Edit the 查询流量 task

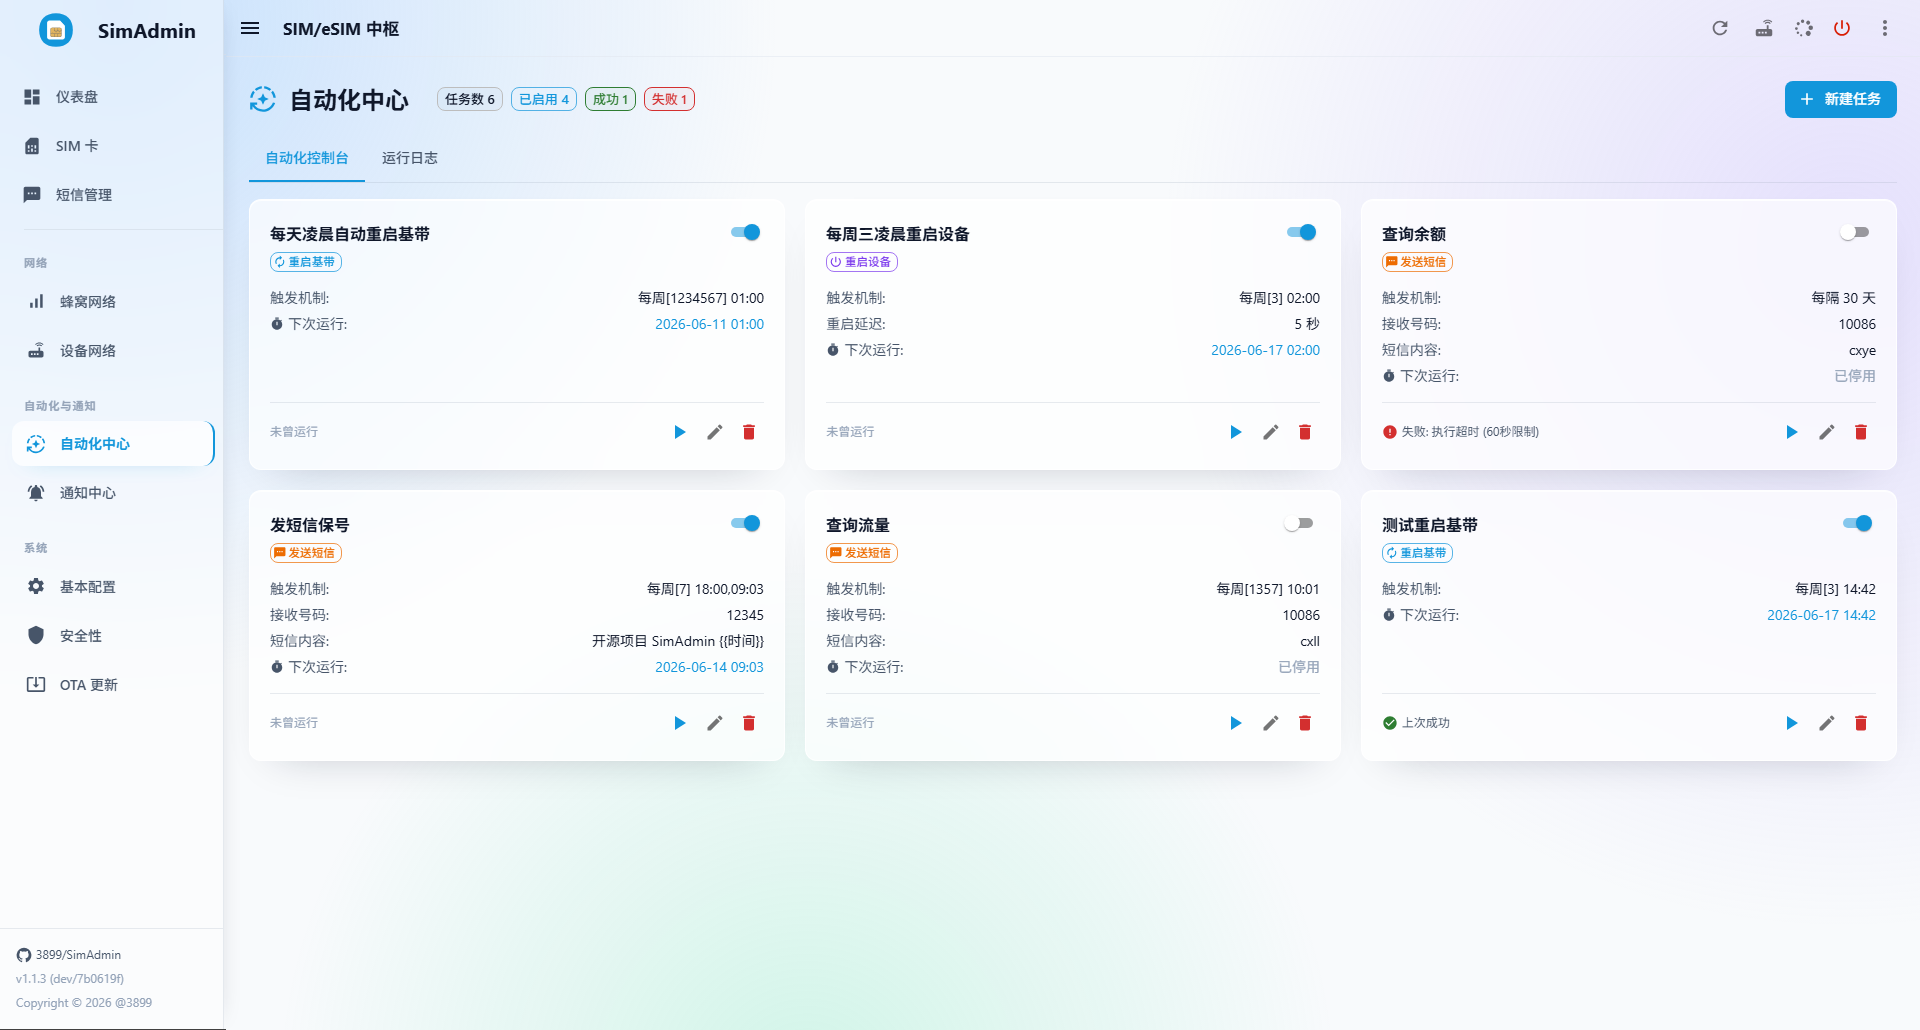pyautogui.click(x=1271, y=723)
